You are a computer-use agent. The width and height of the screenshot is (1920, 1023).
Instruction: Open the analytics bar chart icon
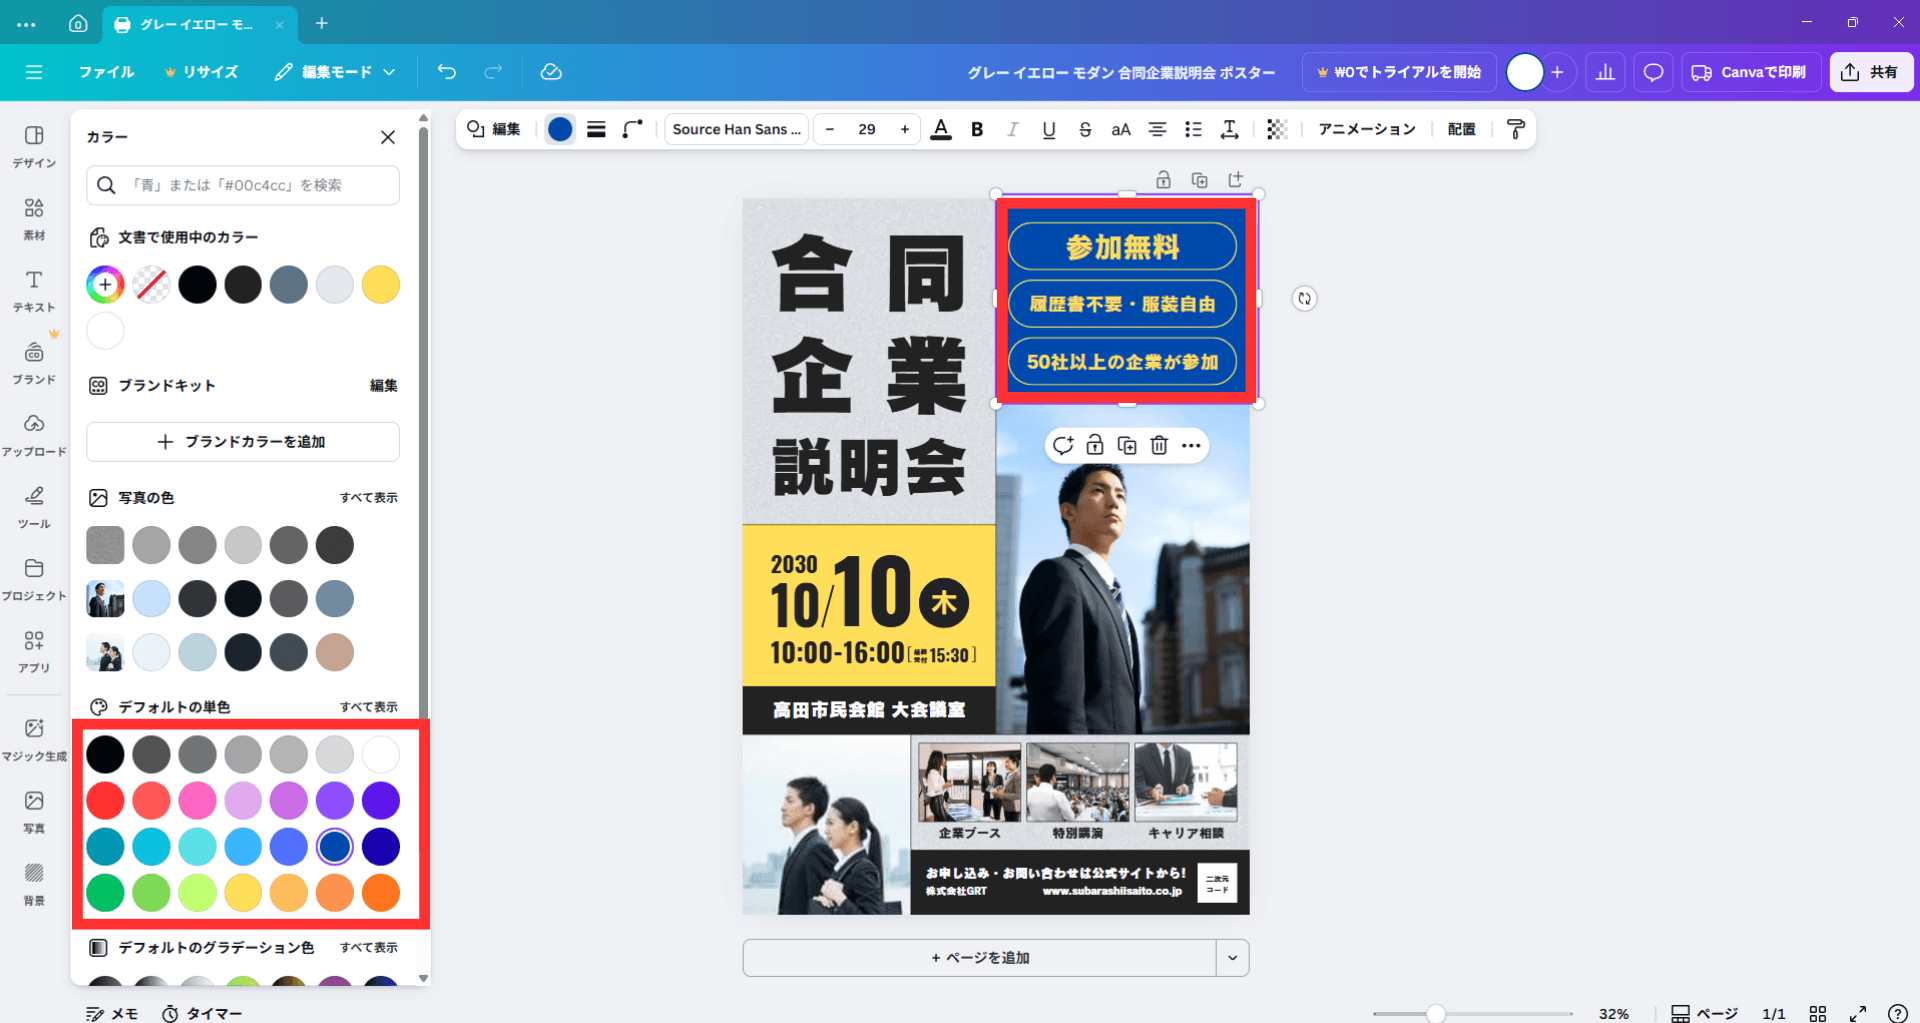click(1605, 72)
